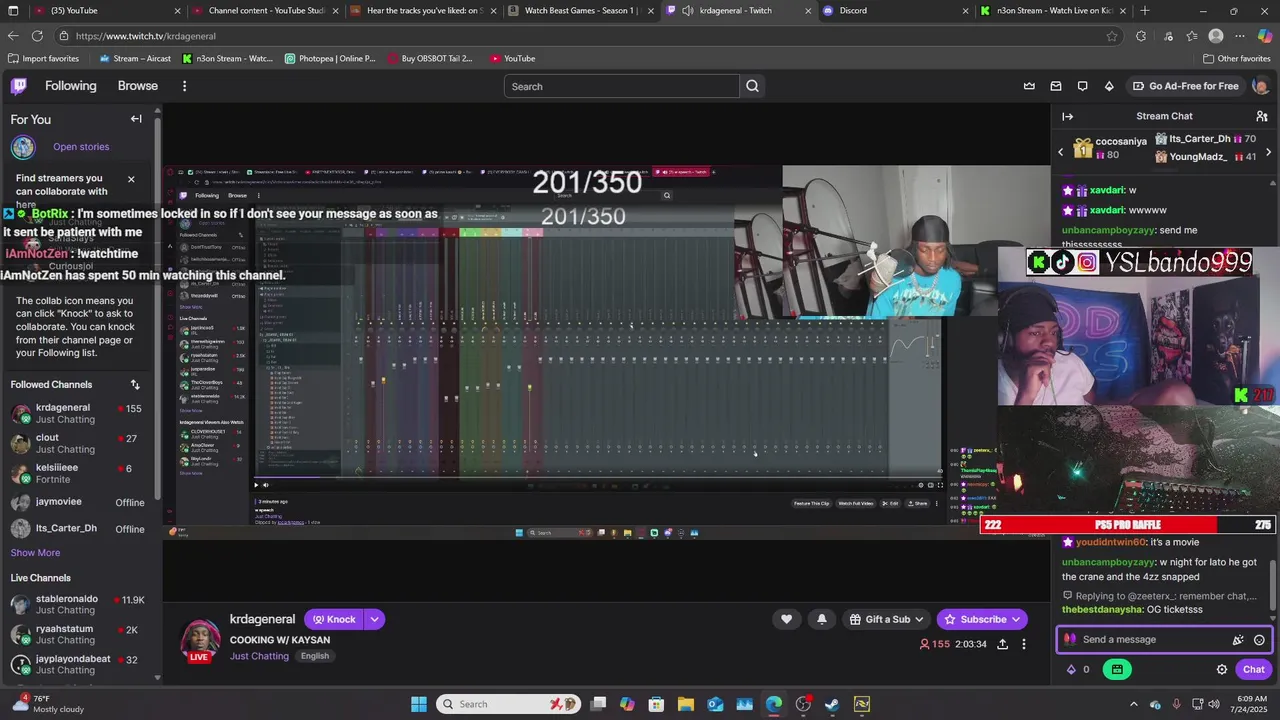Viewport: 1280px width, 720px height.
Task: Expand the Subscribe dropdown
Action: tap(1016, 619)
